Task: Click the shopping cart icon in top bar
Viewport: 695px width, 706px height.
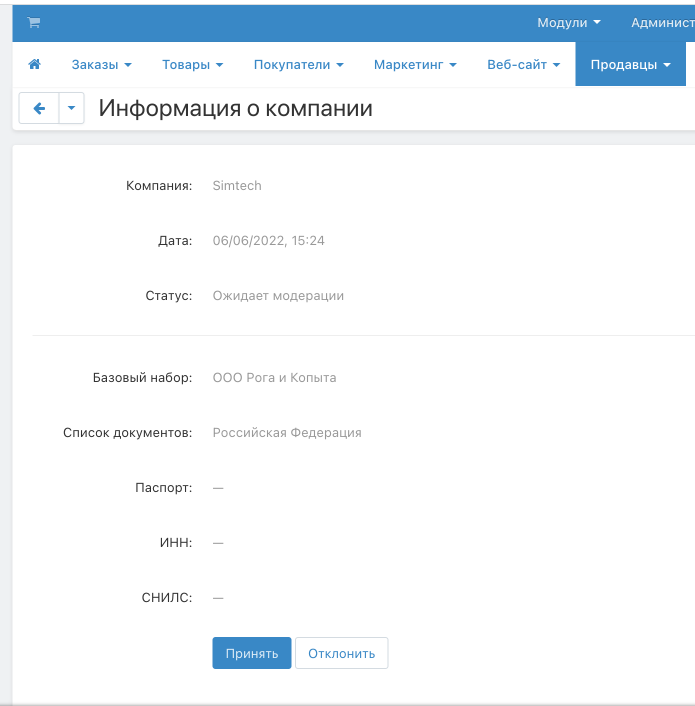Action: click(34, 22)
